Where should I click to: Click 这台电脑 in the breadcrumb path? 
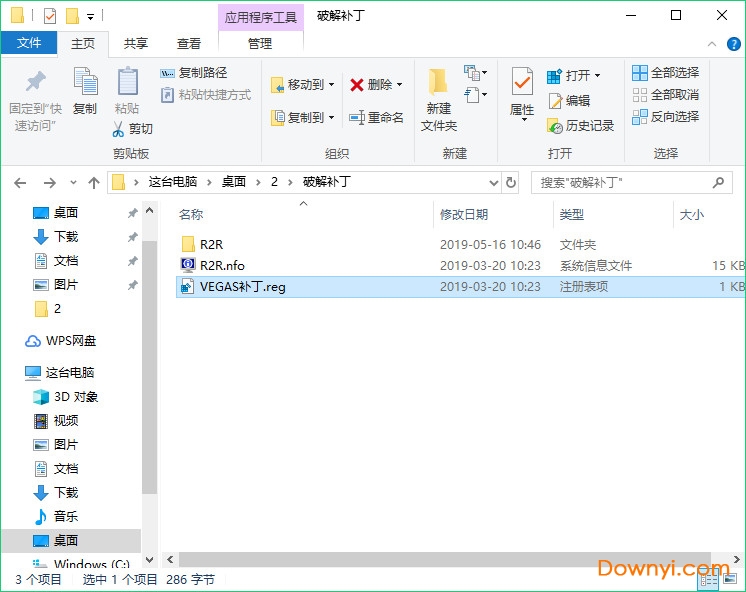coord(173,182)
